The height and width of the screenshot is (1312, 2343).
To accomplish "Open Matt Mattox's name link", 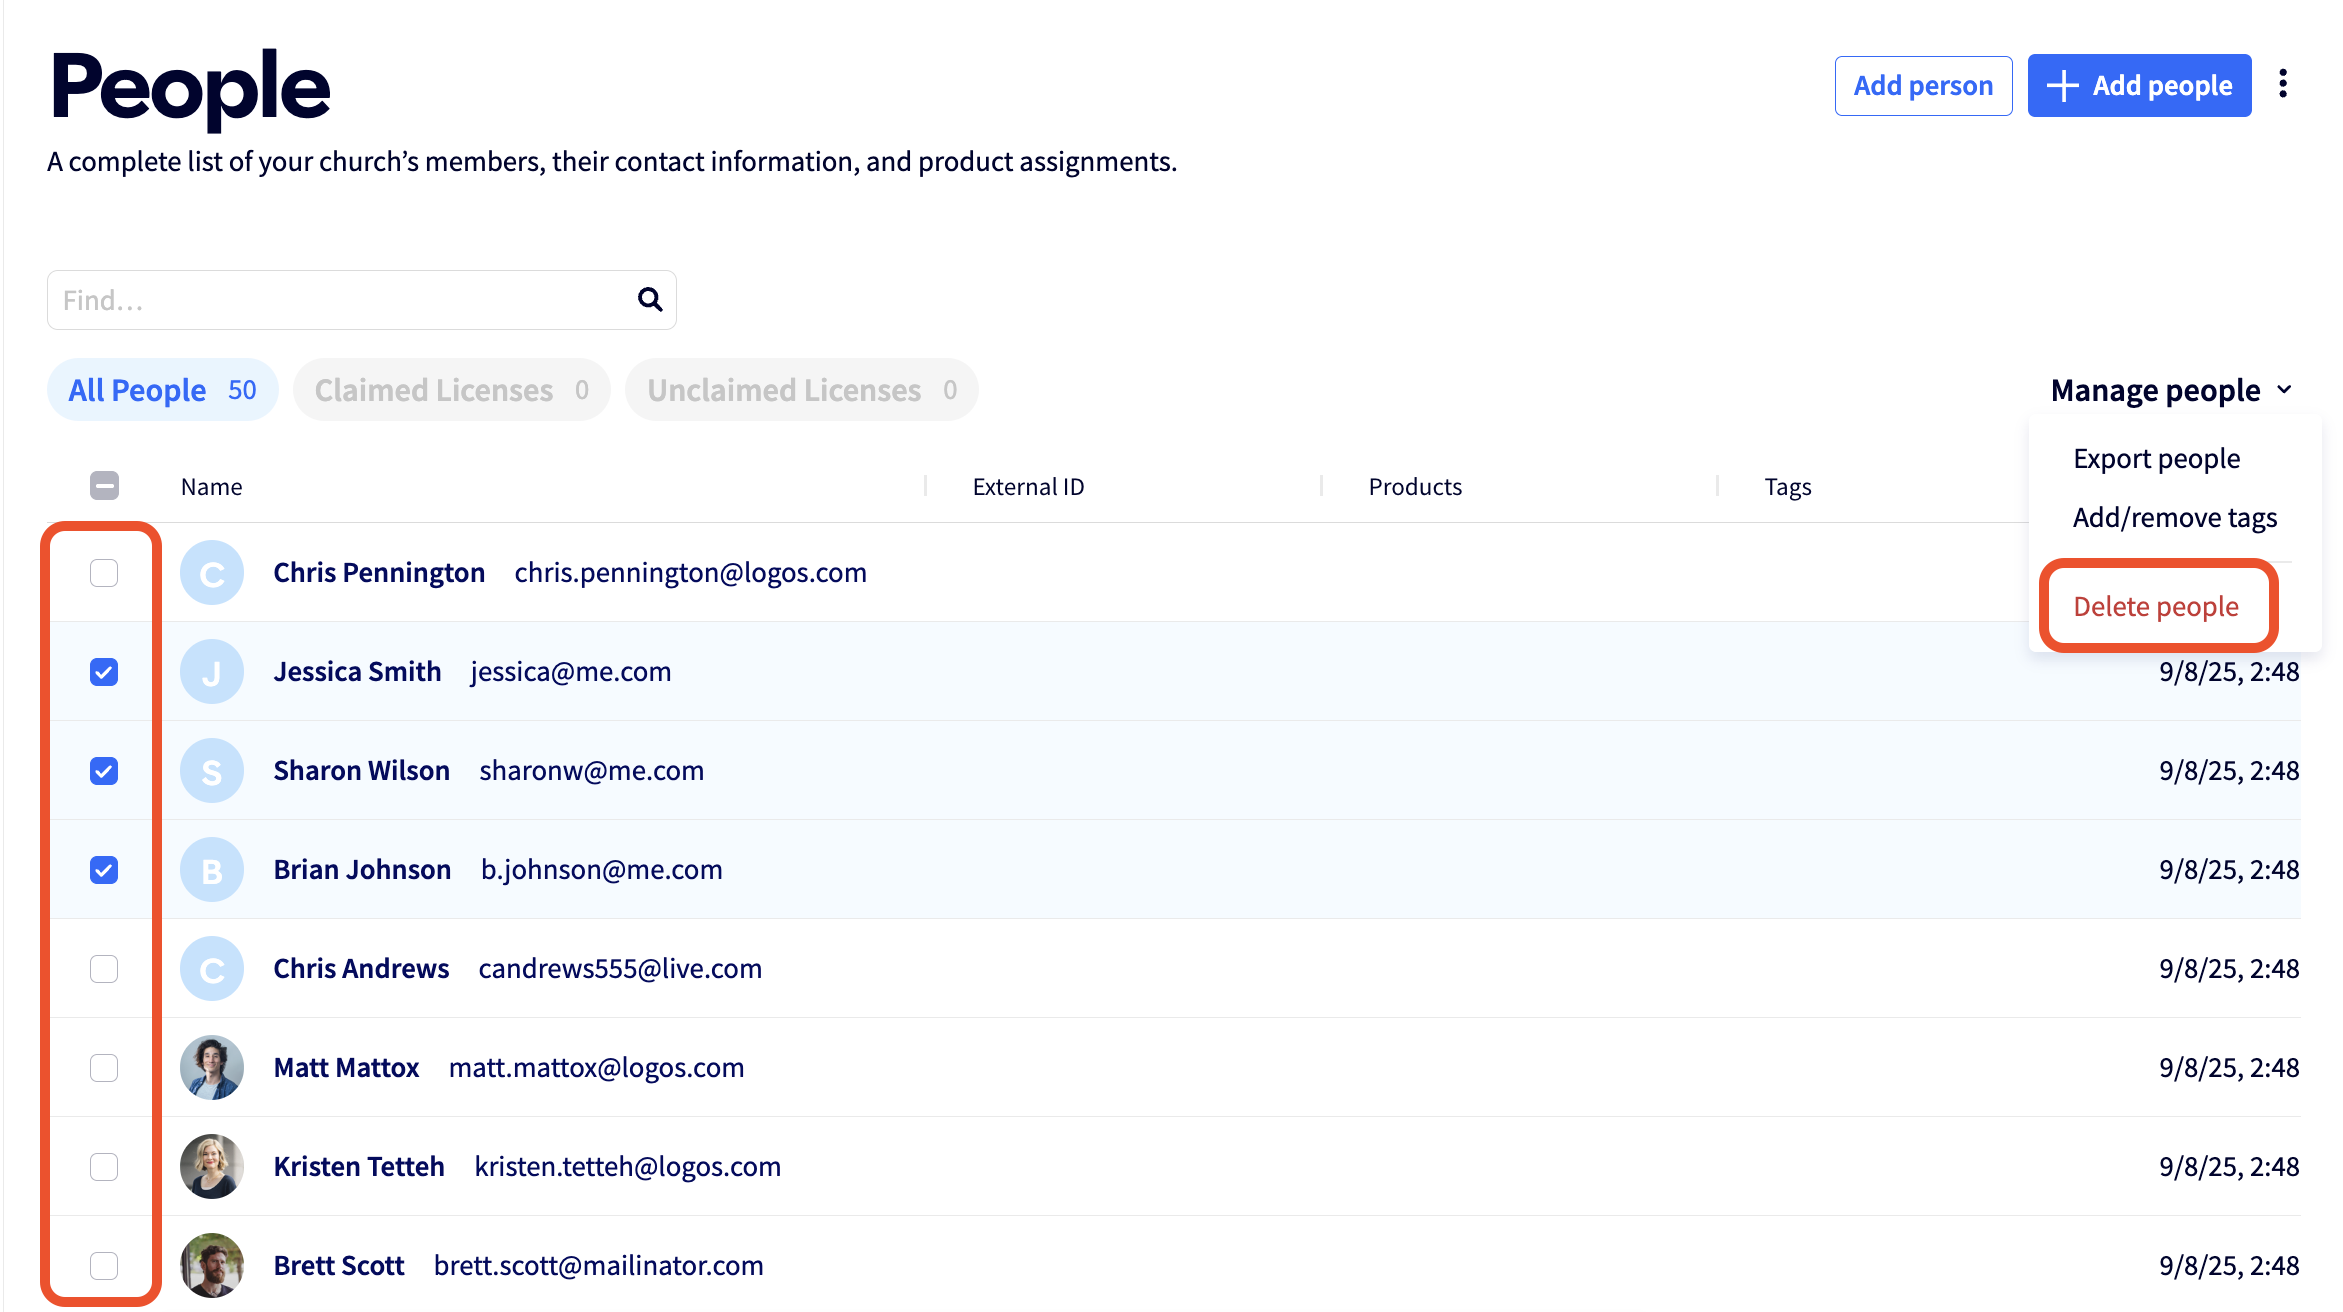I will coord(346,1068).
